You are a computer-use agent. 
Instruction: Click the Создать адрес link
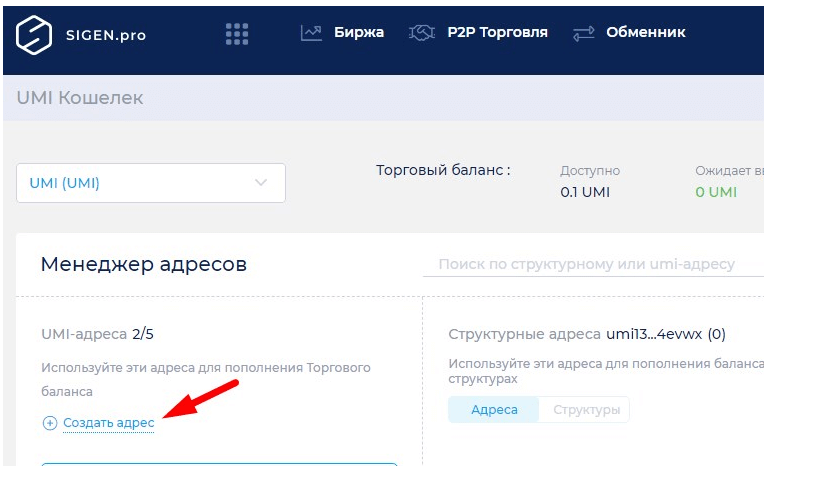pos(108,423)
